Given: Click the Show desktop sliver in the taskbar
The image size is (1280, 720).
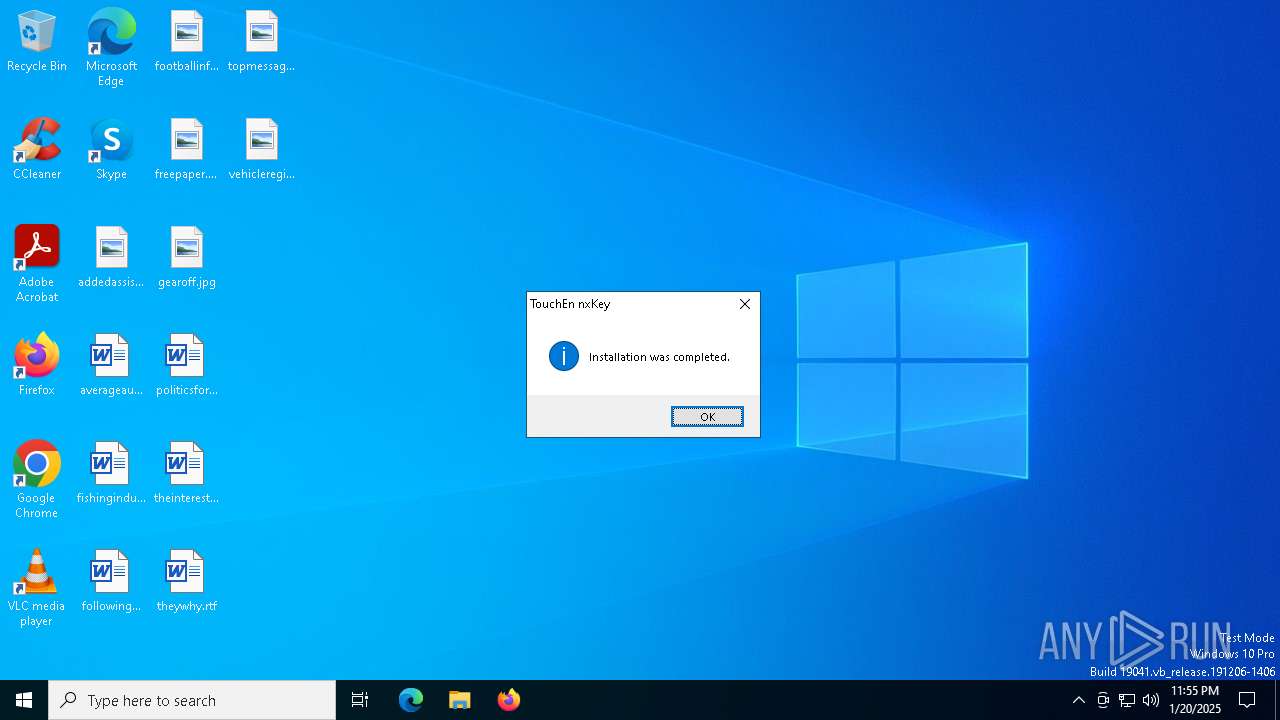Looking at the screenshot, I should click(1277, 700).
